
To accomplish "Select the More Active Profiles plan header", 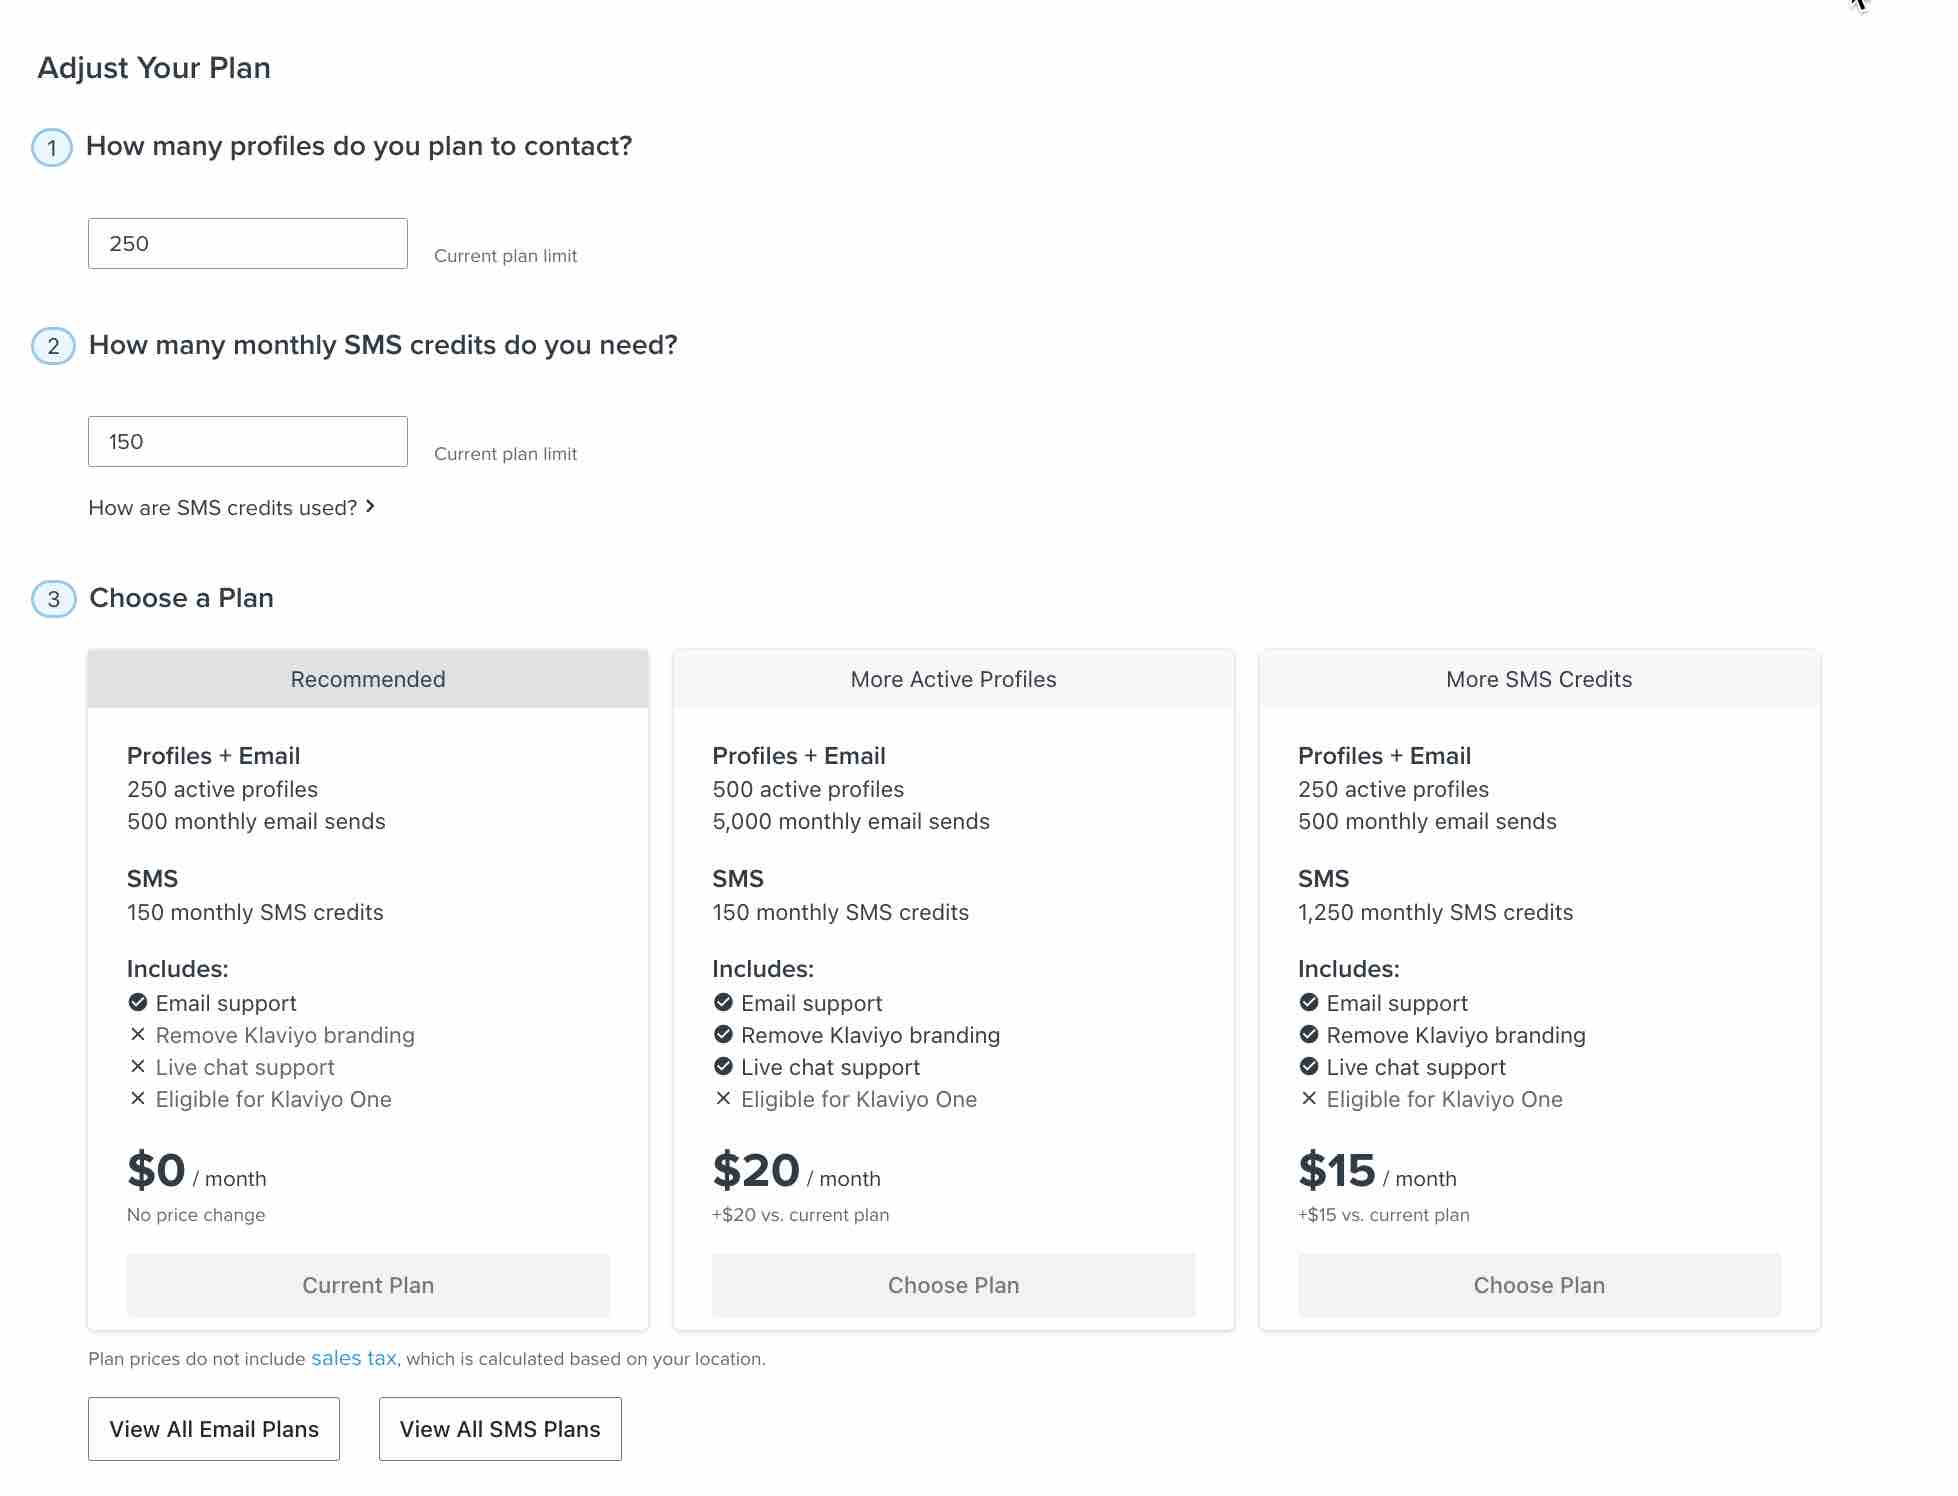I will click(953, 680).
